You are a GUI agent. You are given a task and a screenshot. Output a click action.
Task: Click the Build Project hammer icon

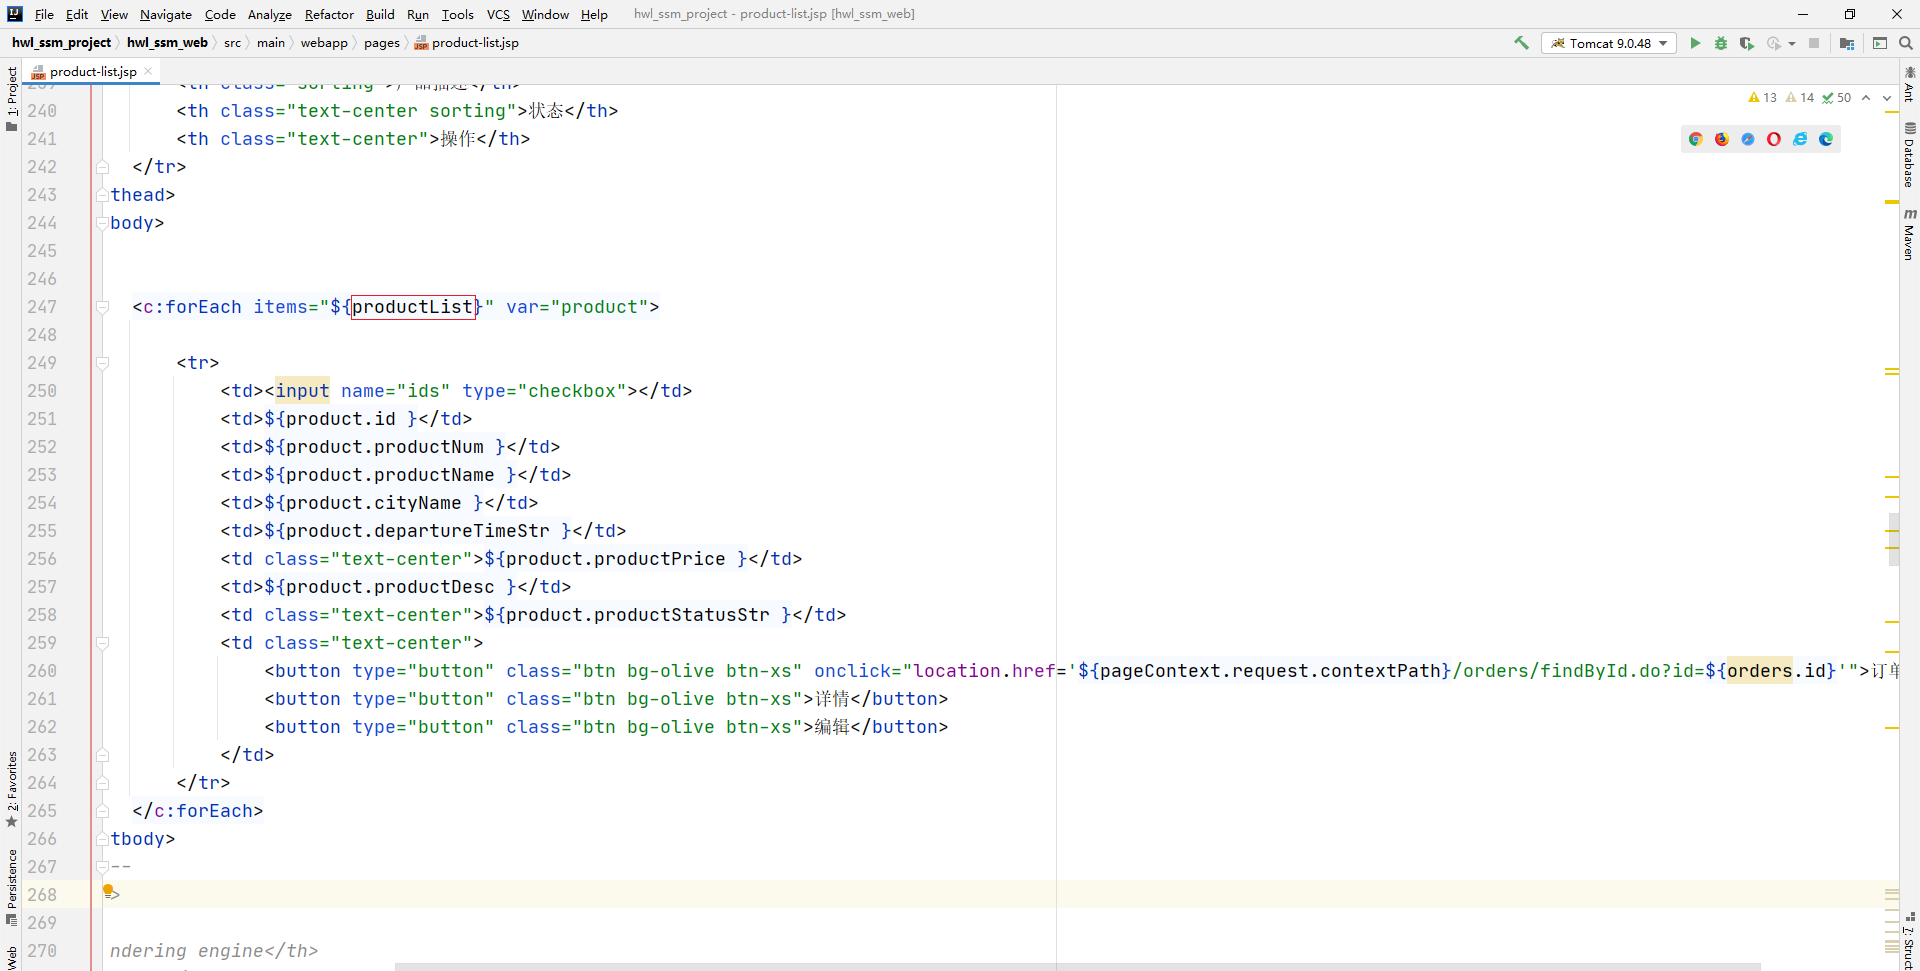pos(1521,43)
